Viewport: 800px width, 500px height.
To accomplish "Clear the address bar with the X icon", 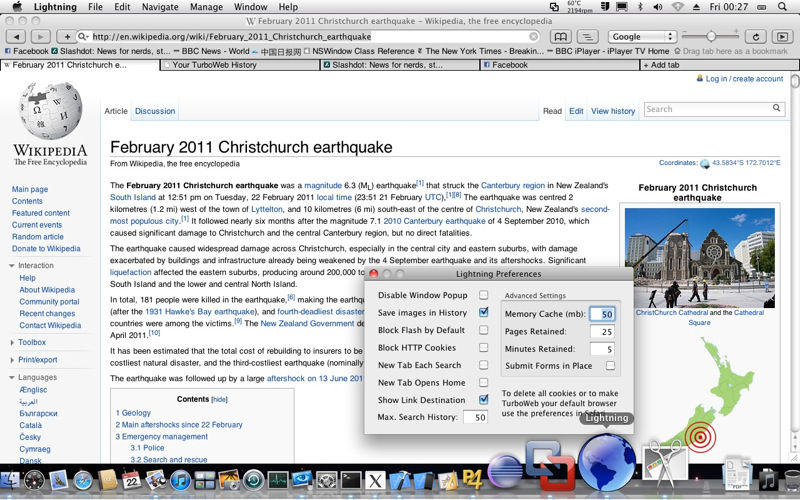I will (534, 37).
